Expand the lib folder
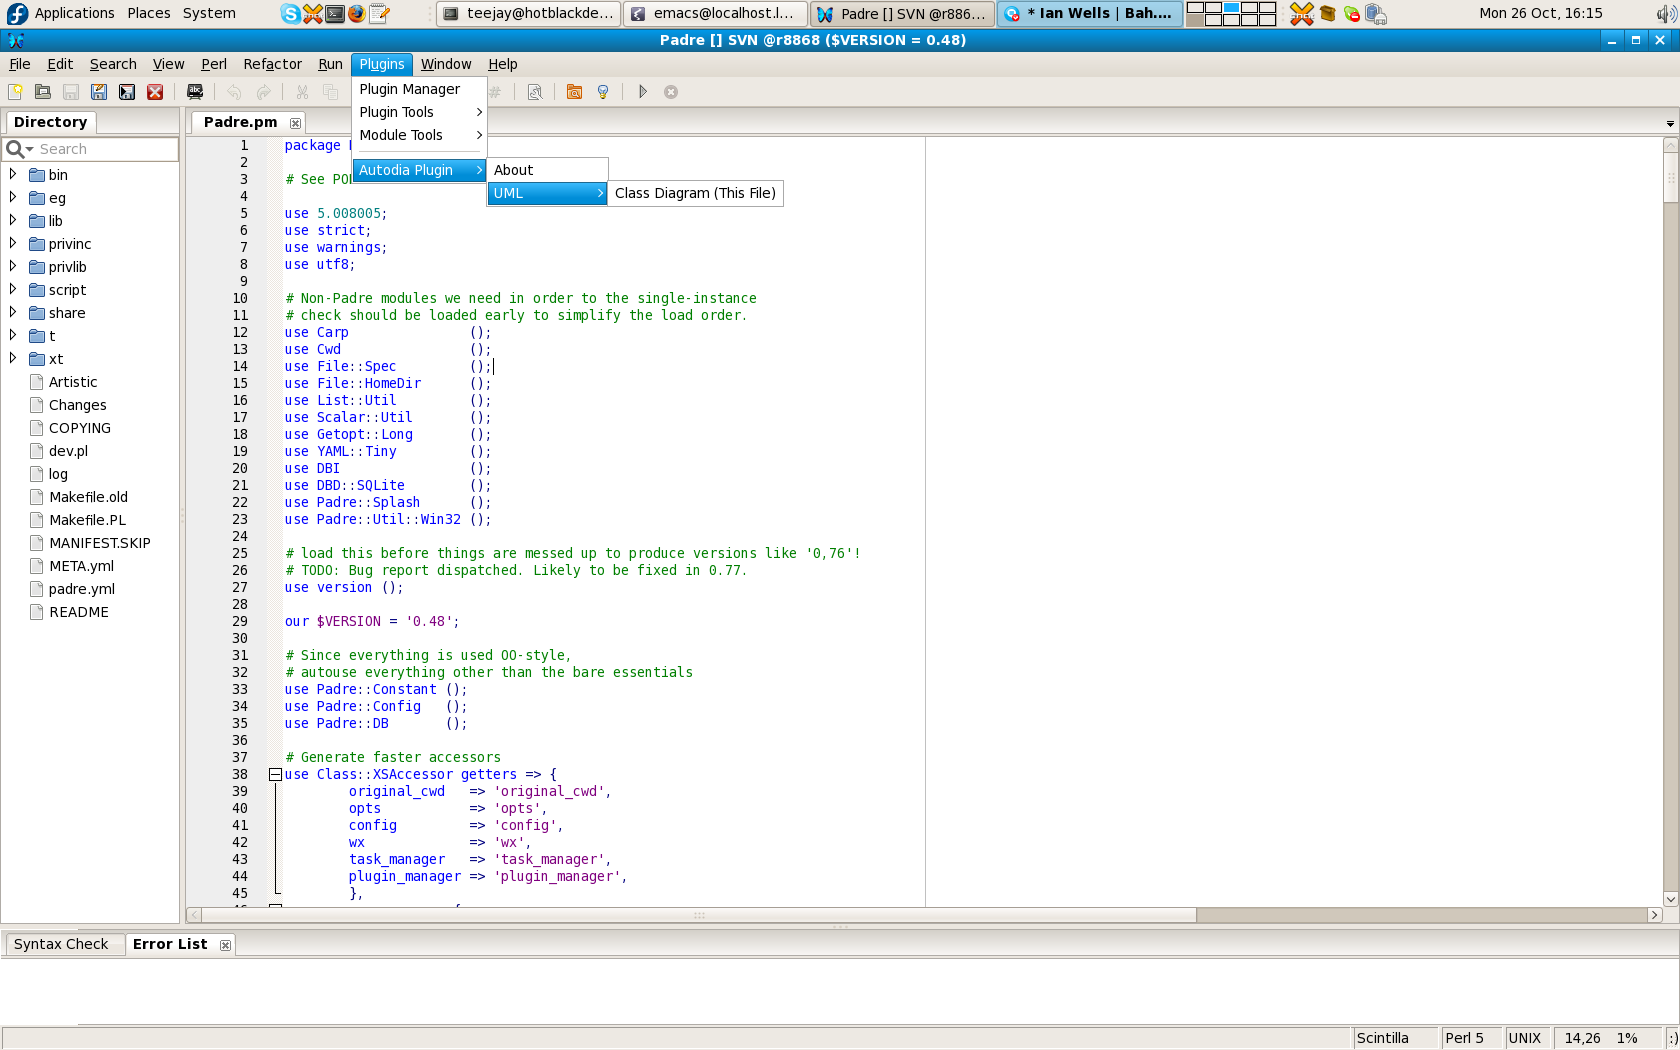 point(13,220)
